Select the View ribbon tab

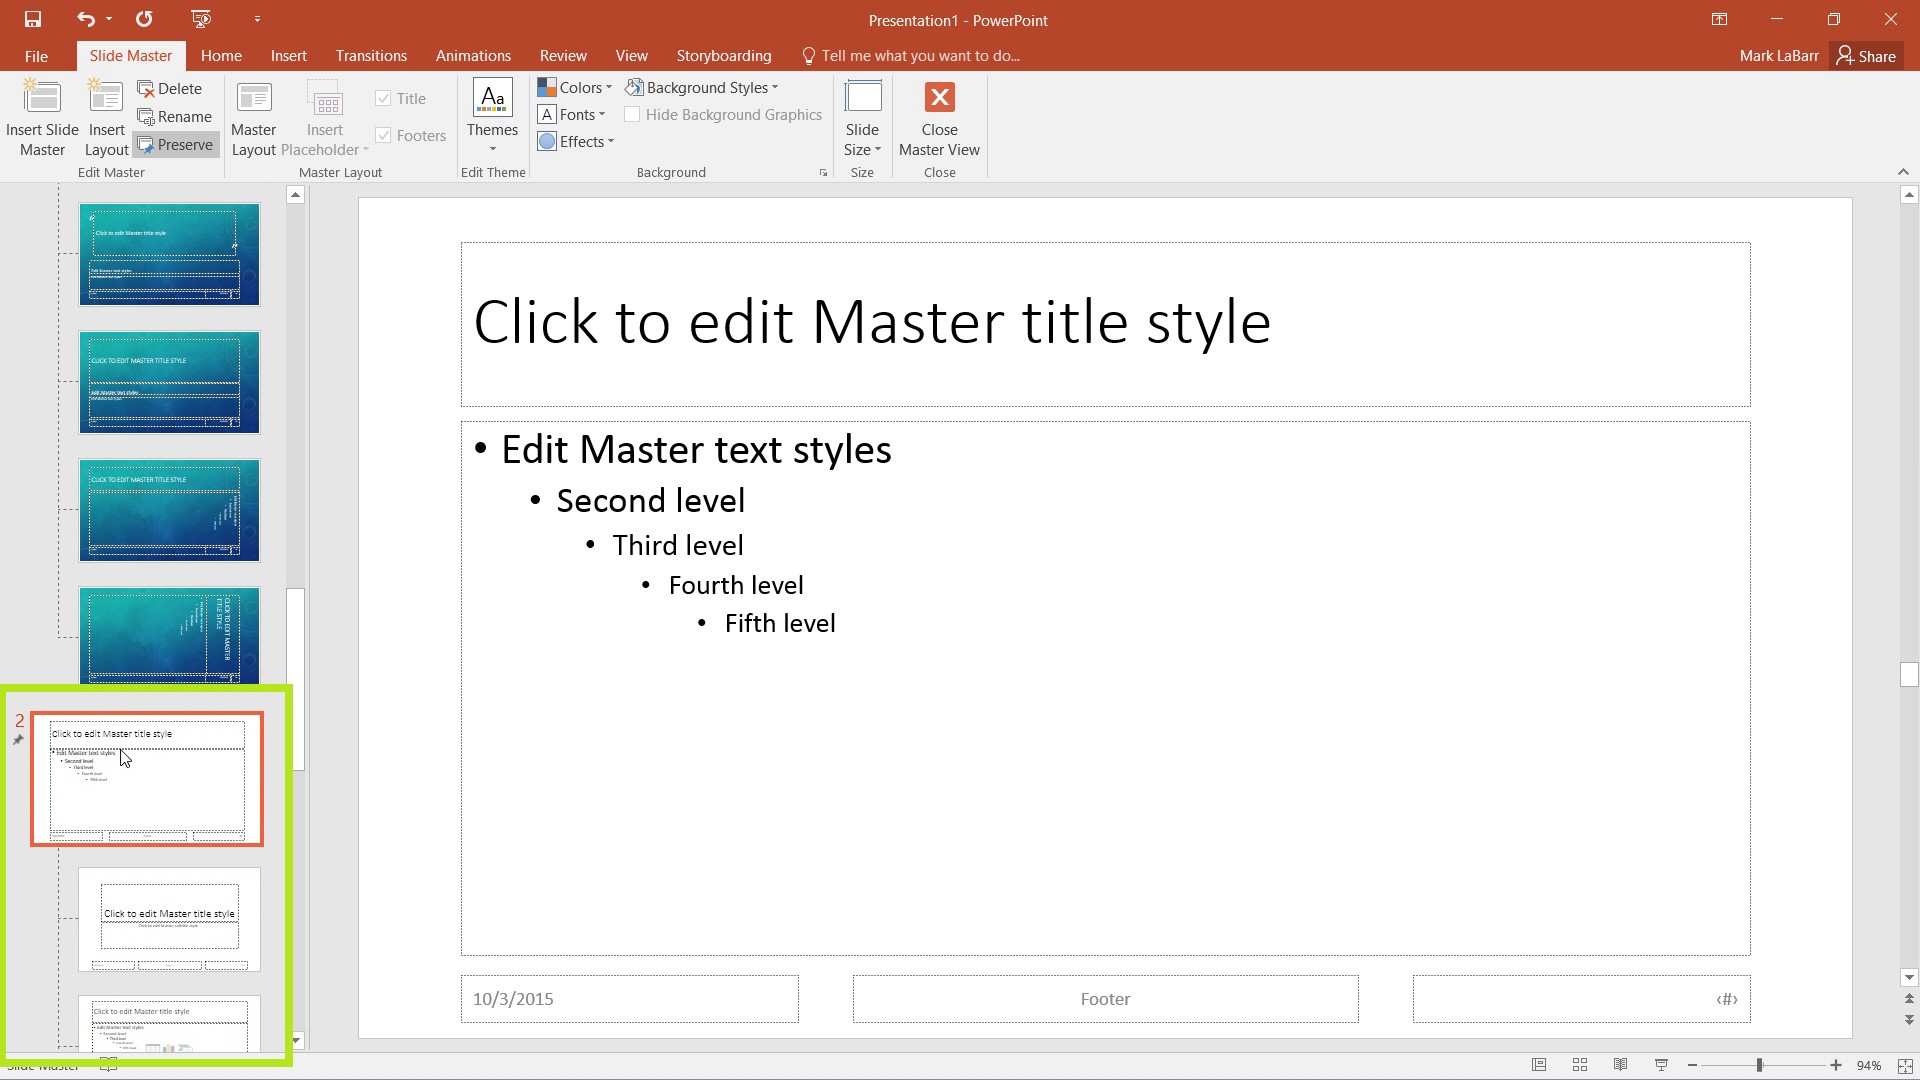coord(630,55)
